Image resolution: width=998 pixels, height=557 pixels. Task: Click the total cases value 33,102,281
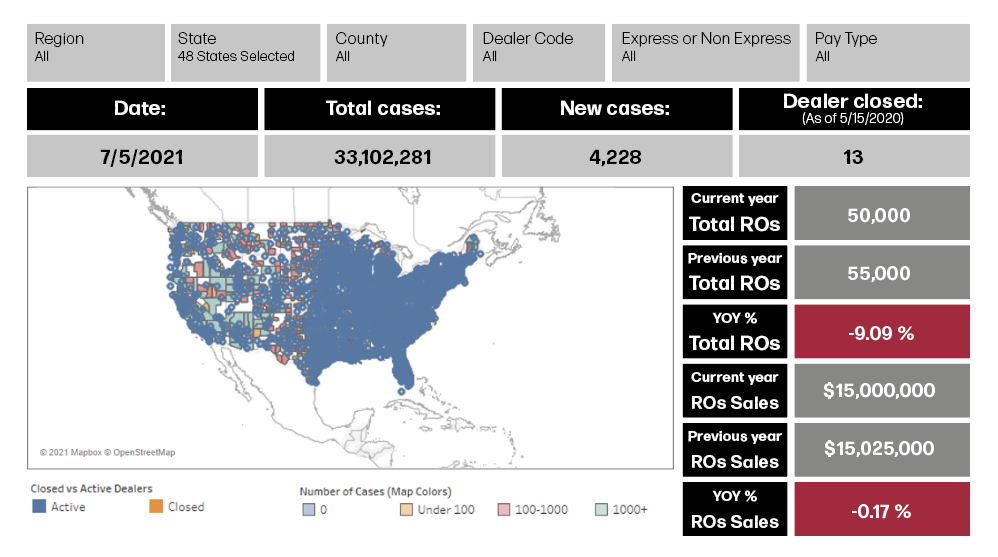pos(379,157)
